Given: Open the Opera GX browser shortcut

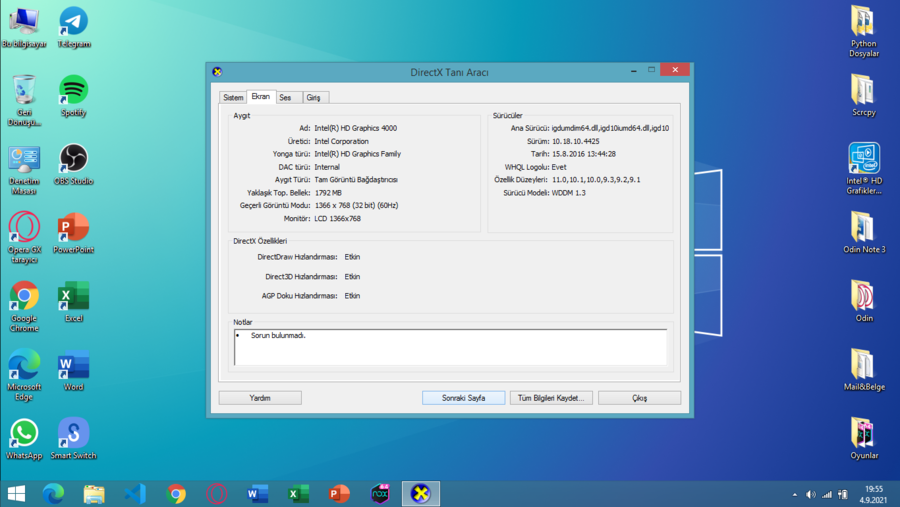Looking at the screenshot, I should tap(24, 228).
